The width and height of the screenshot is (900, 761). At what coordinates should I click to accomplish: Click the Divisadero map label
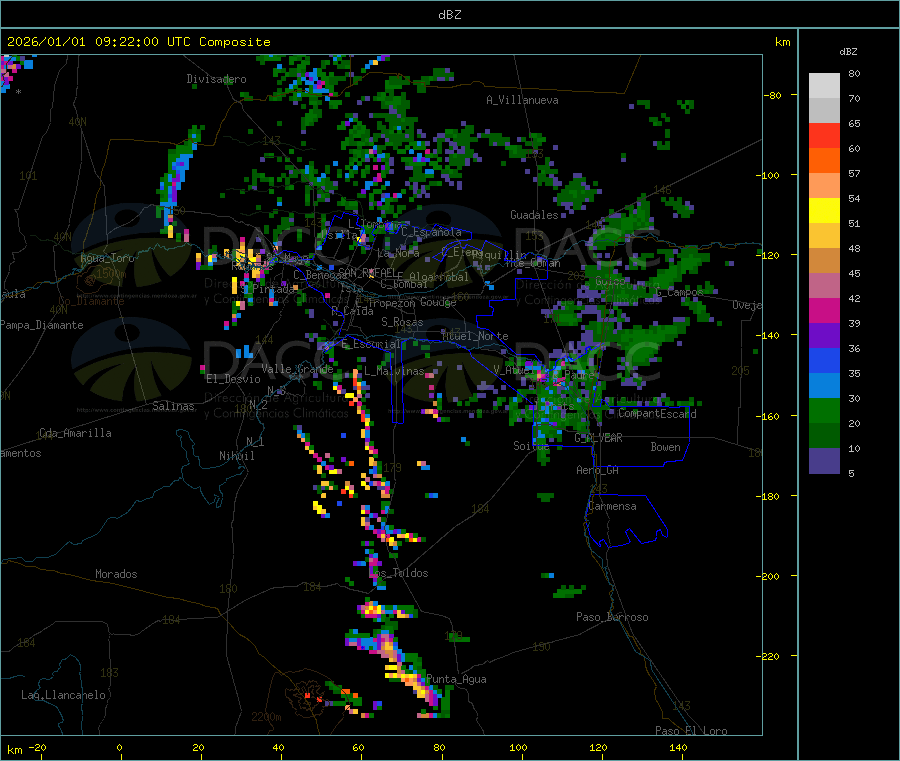click(x=216, y=79)
